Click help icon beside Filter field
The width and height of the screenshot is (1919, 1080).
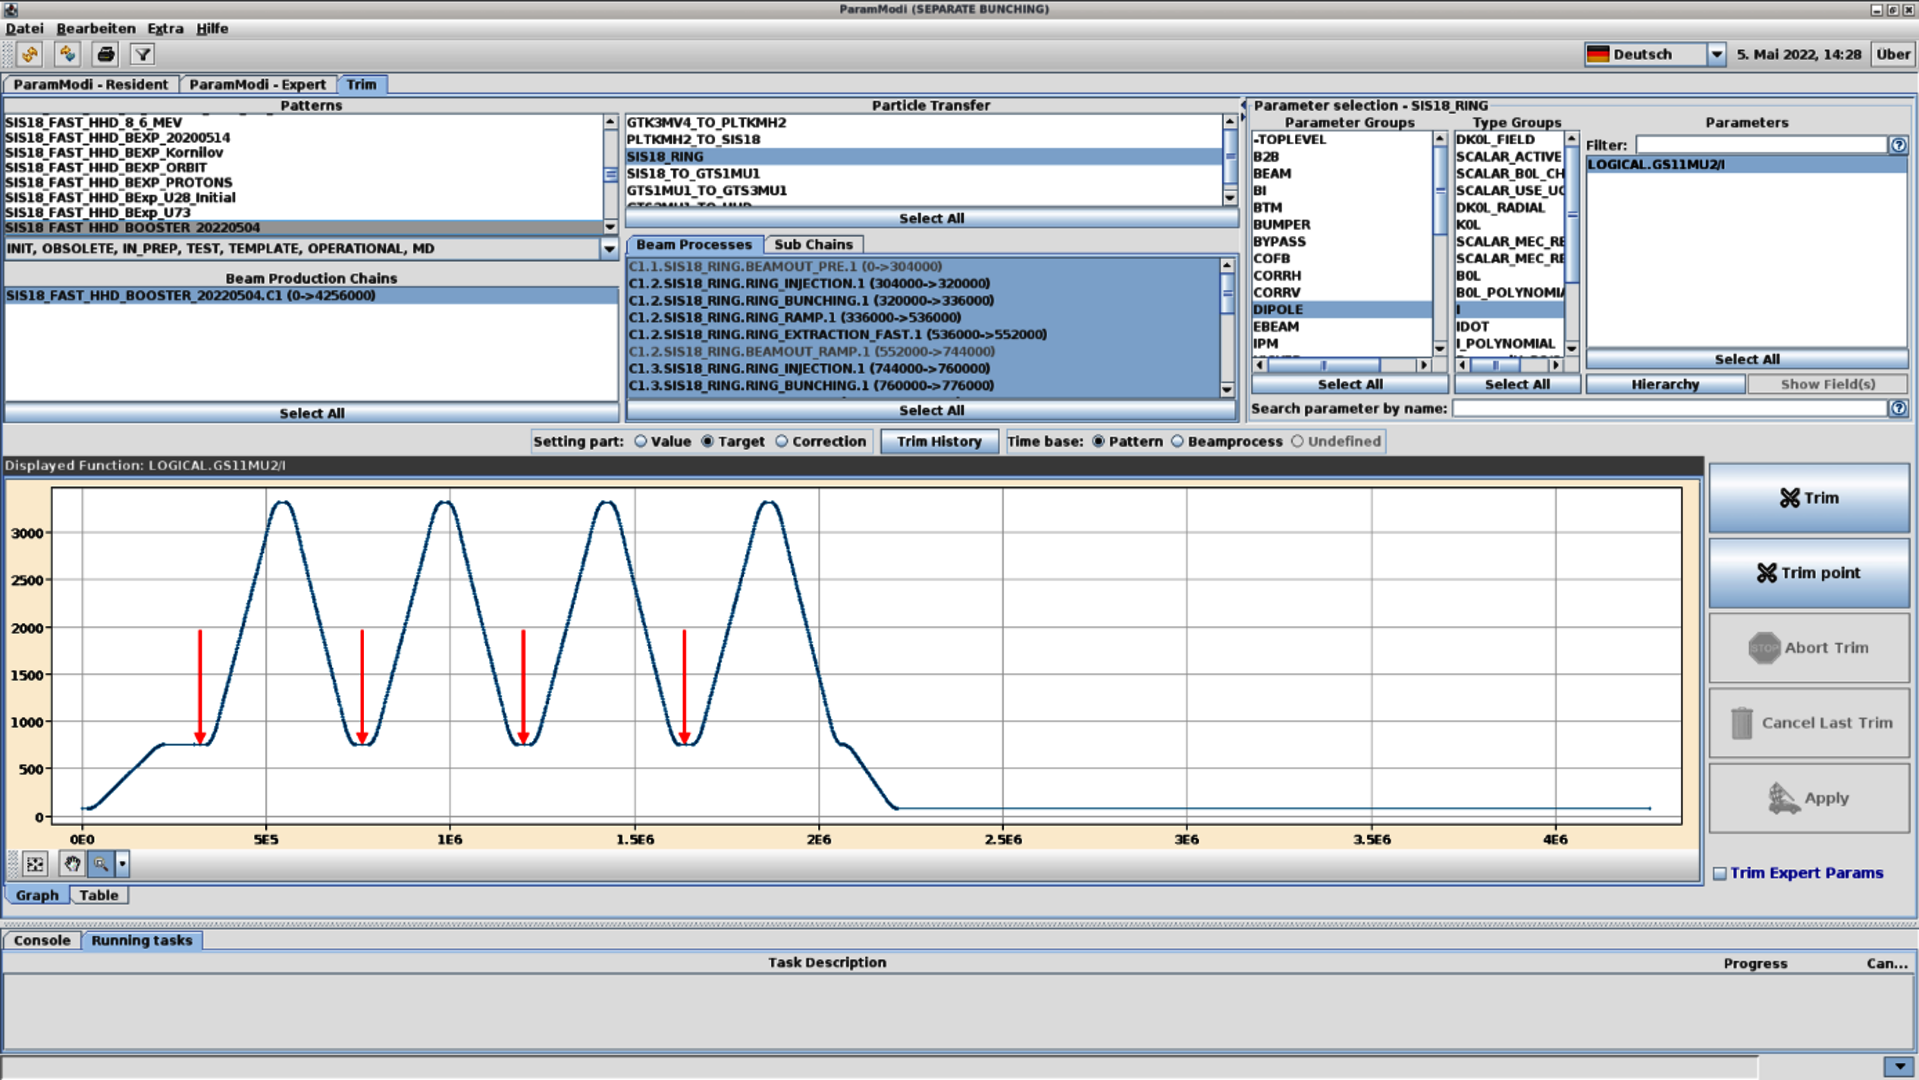point(1897,145)
